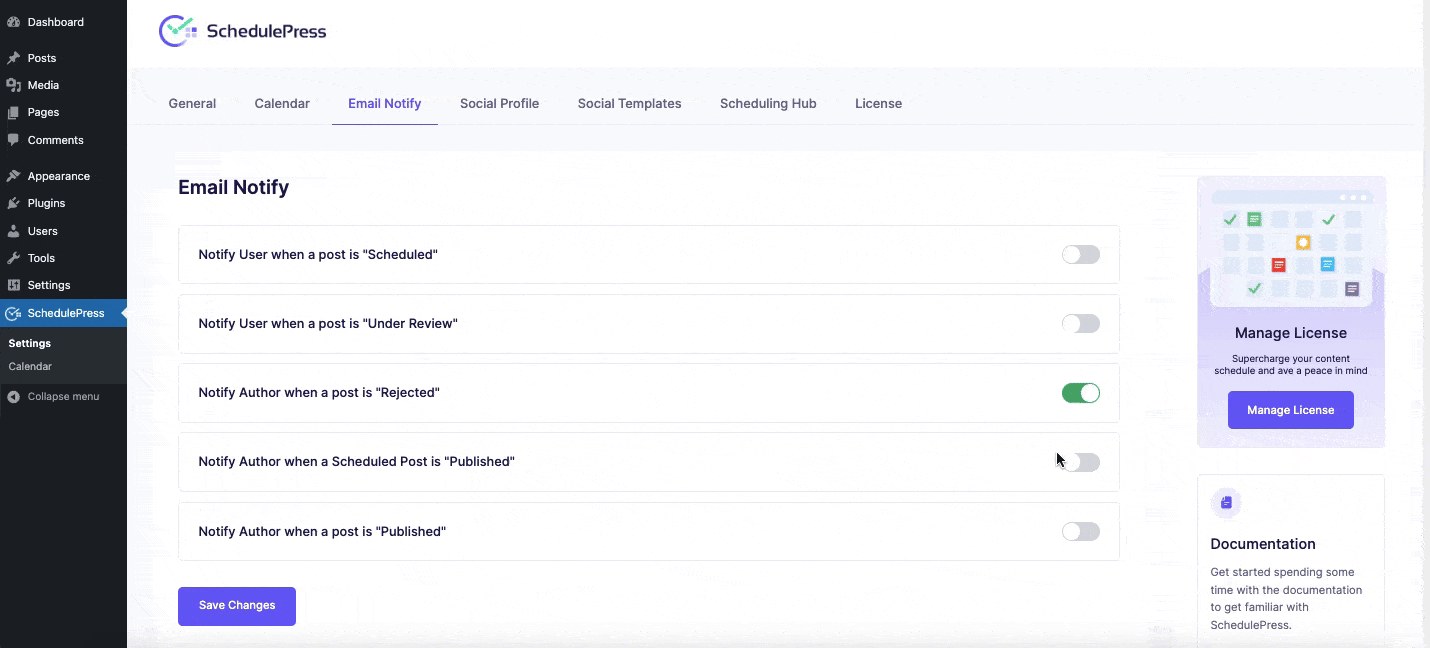Image resolution: width=1430 pixels, height=648 pixels.
Task: Click the Manage License button
Action: 1290,410
